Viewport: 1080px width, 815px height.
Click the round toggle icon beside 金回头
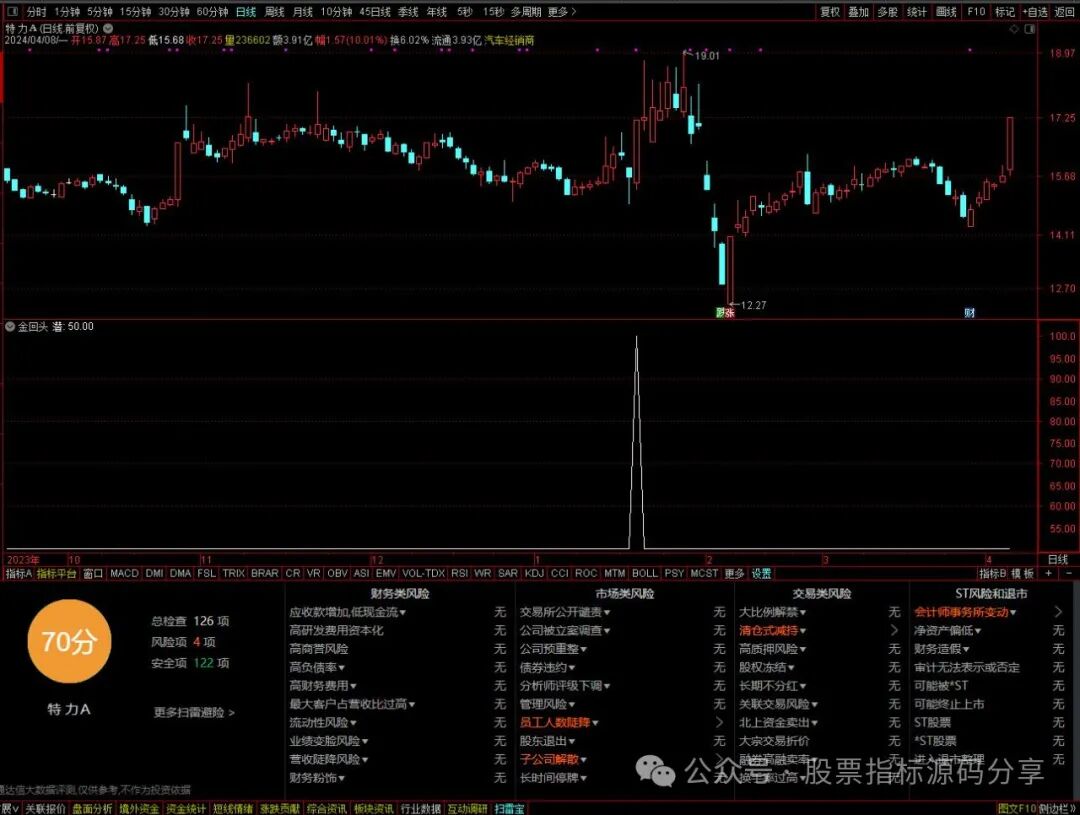(10, 327)
